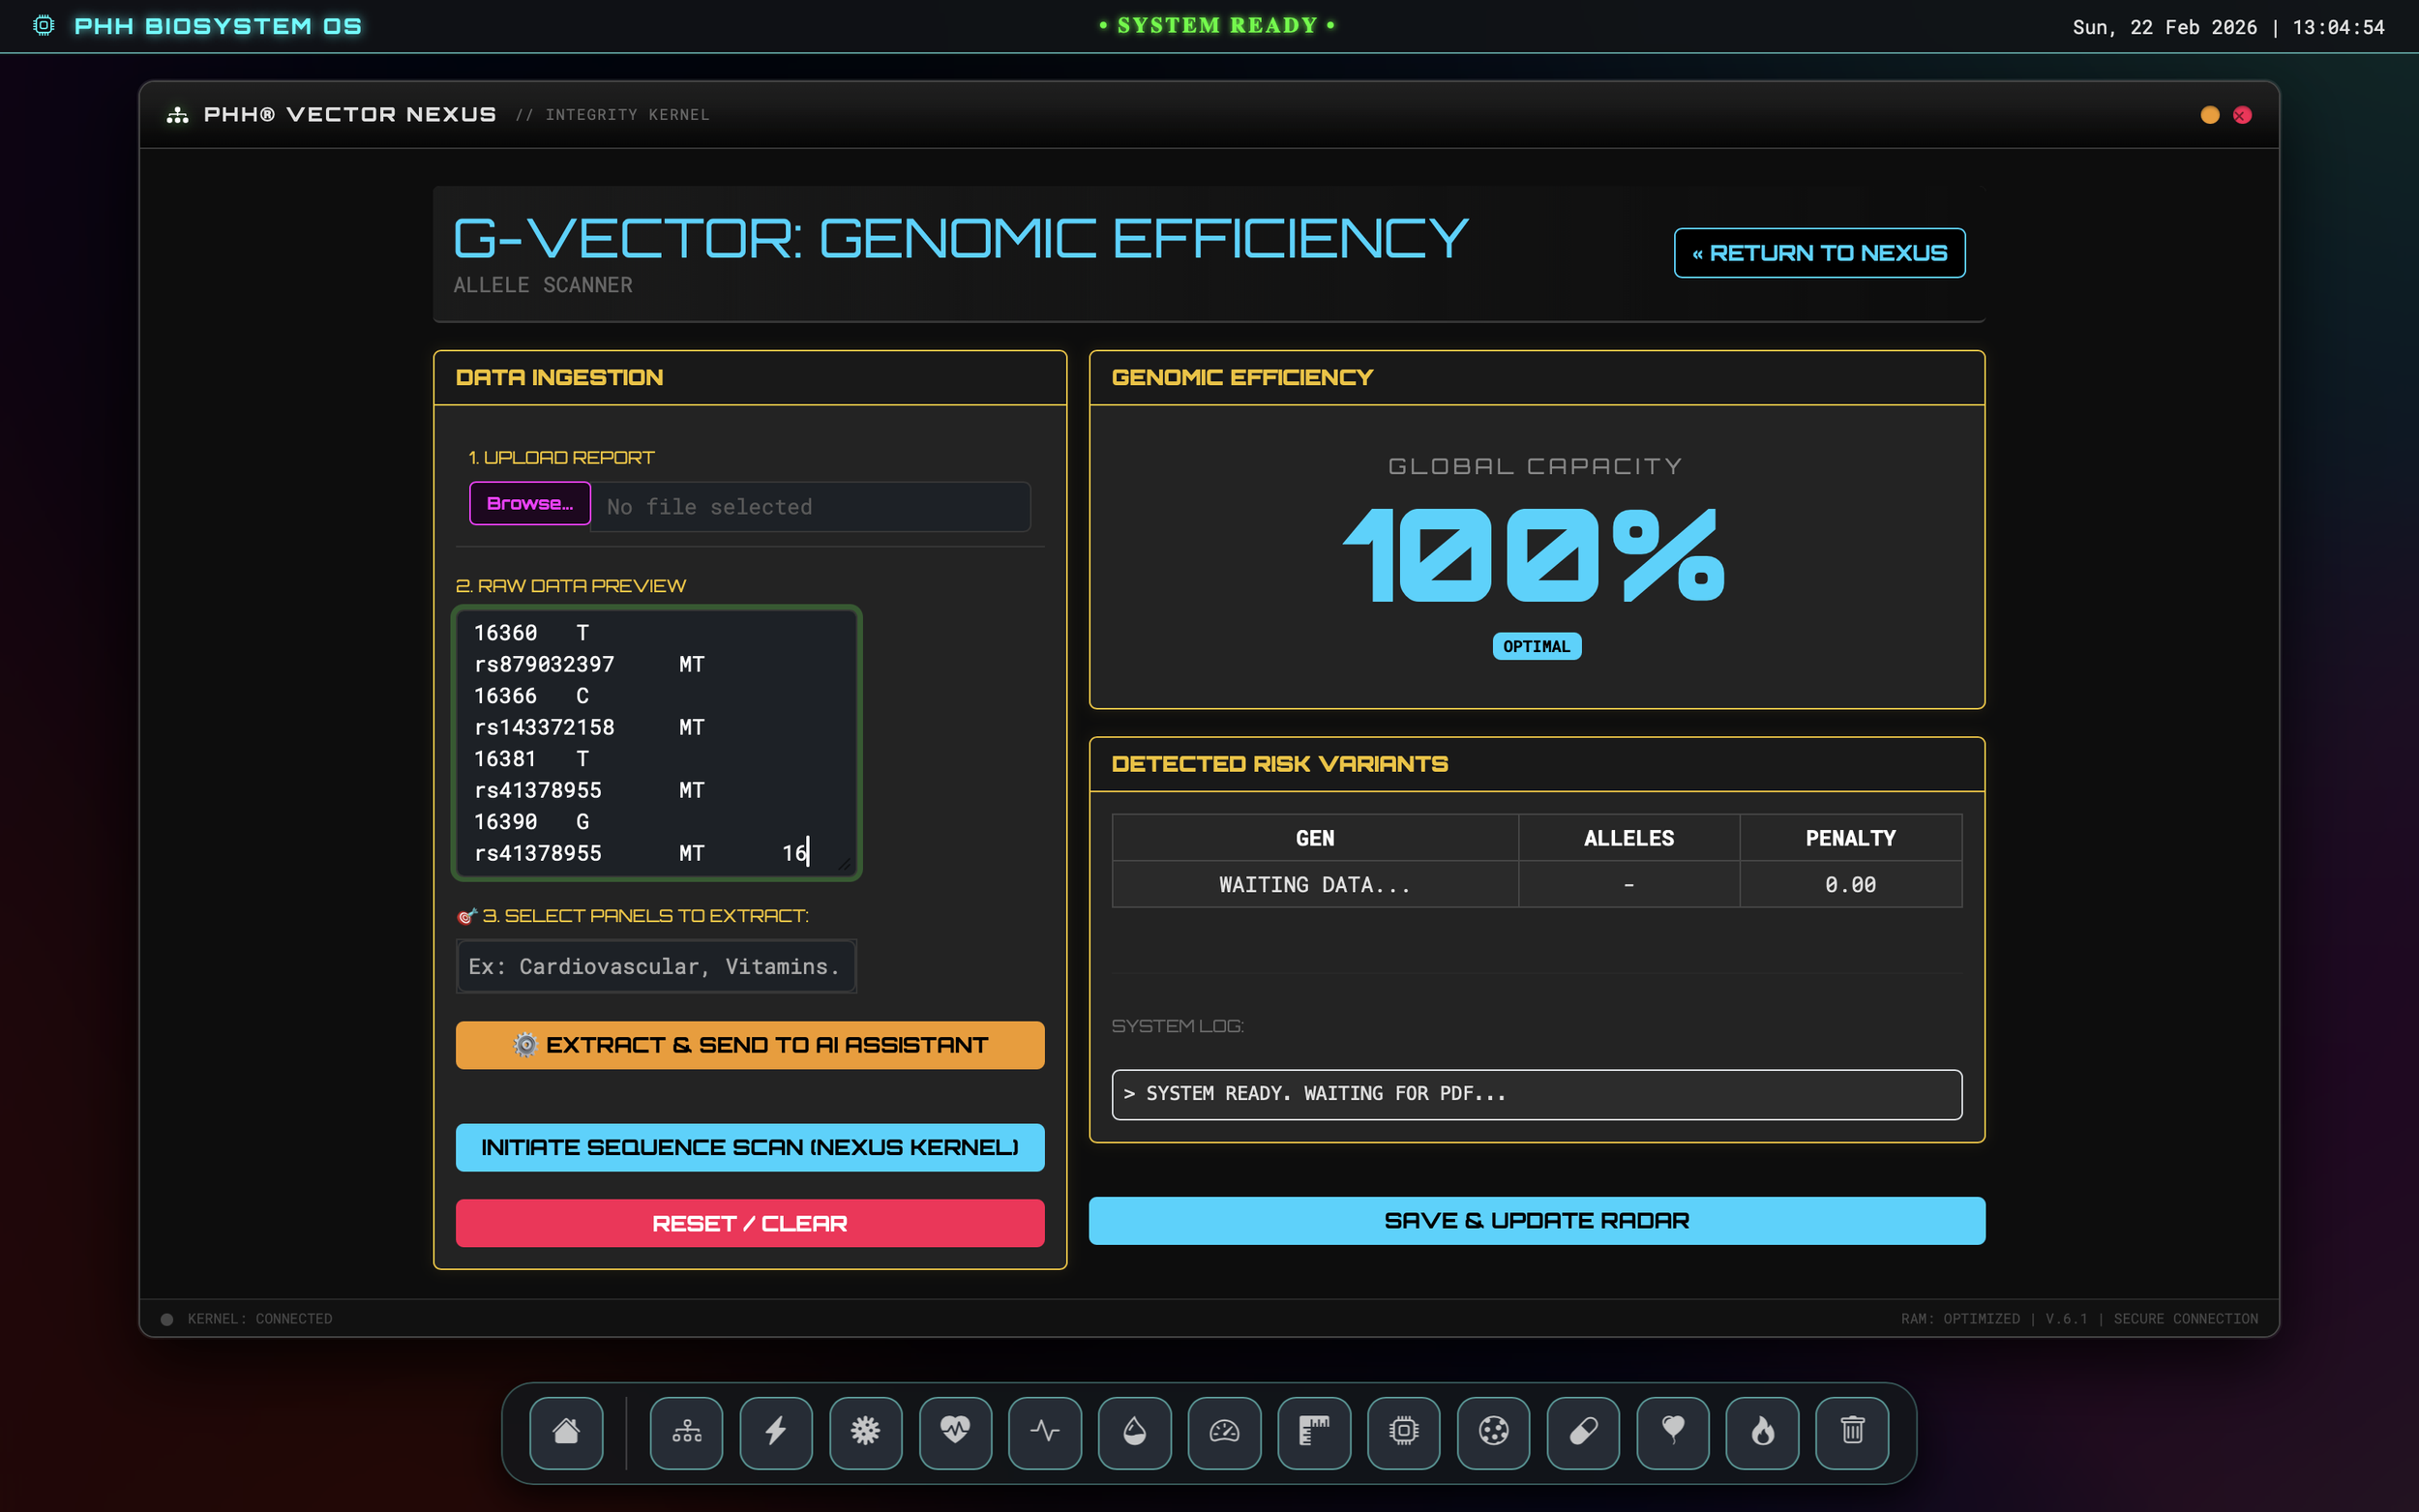Open the speedometer gauge icon
Screen dimensions: 2419x1512
coord(1224,1432)
